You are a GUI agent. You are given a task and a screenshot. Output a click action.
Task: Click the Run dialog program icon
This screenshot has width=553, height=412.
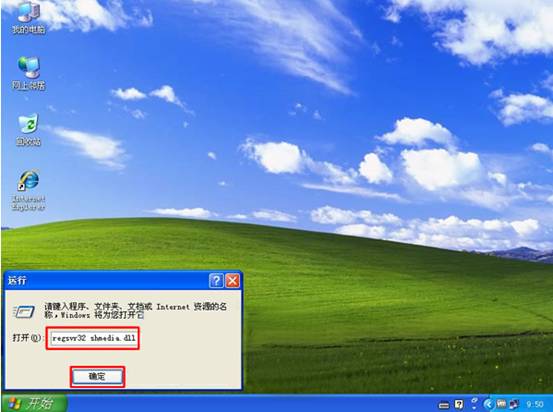tap(24, 312)
